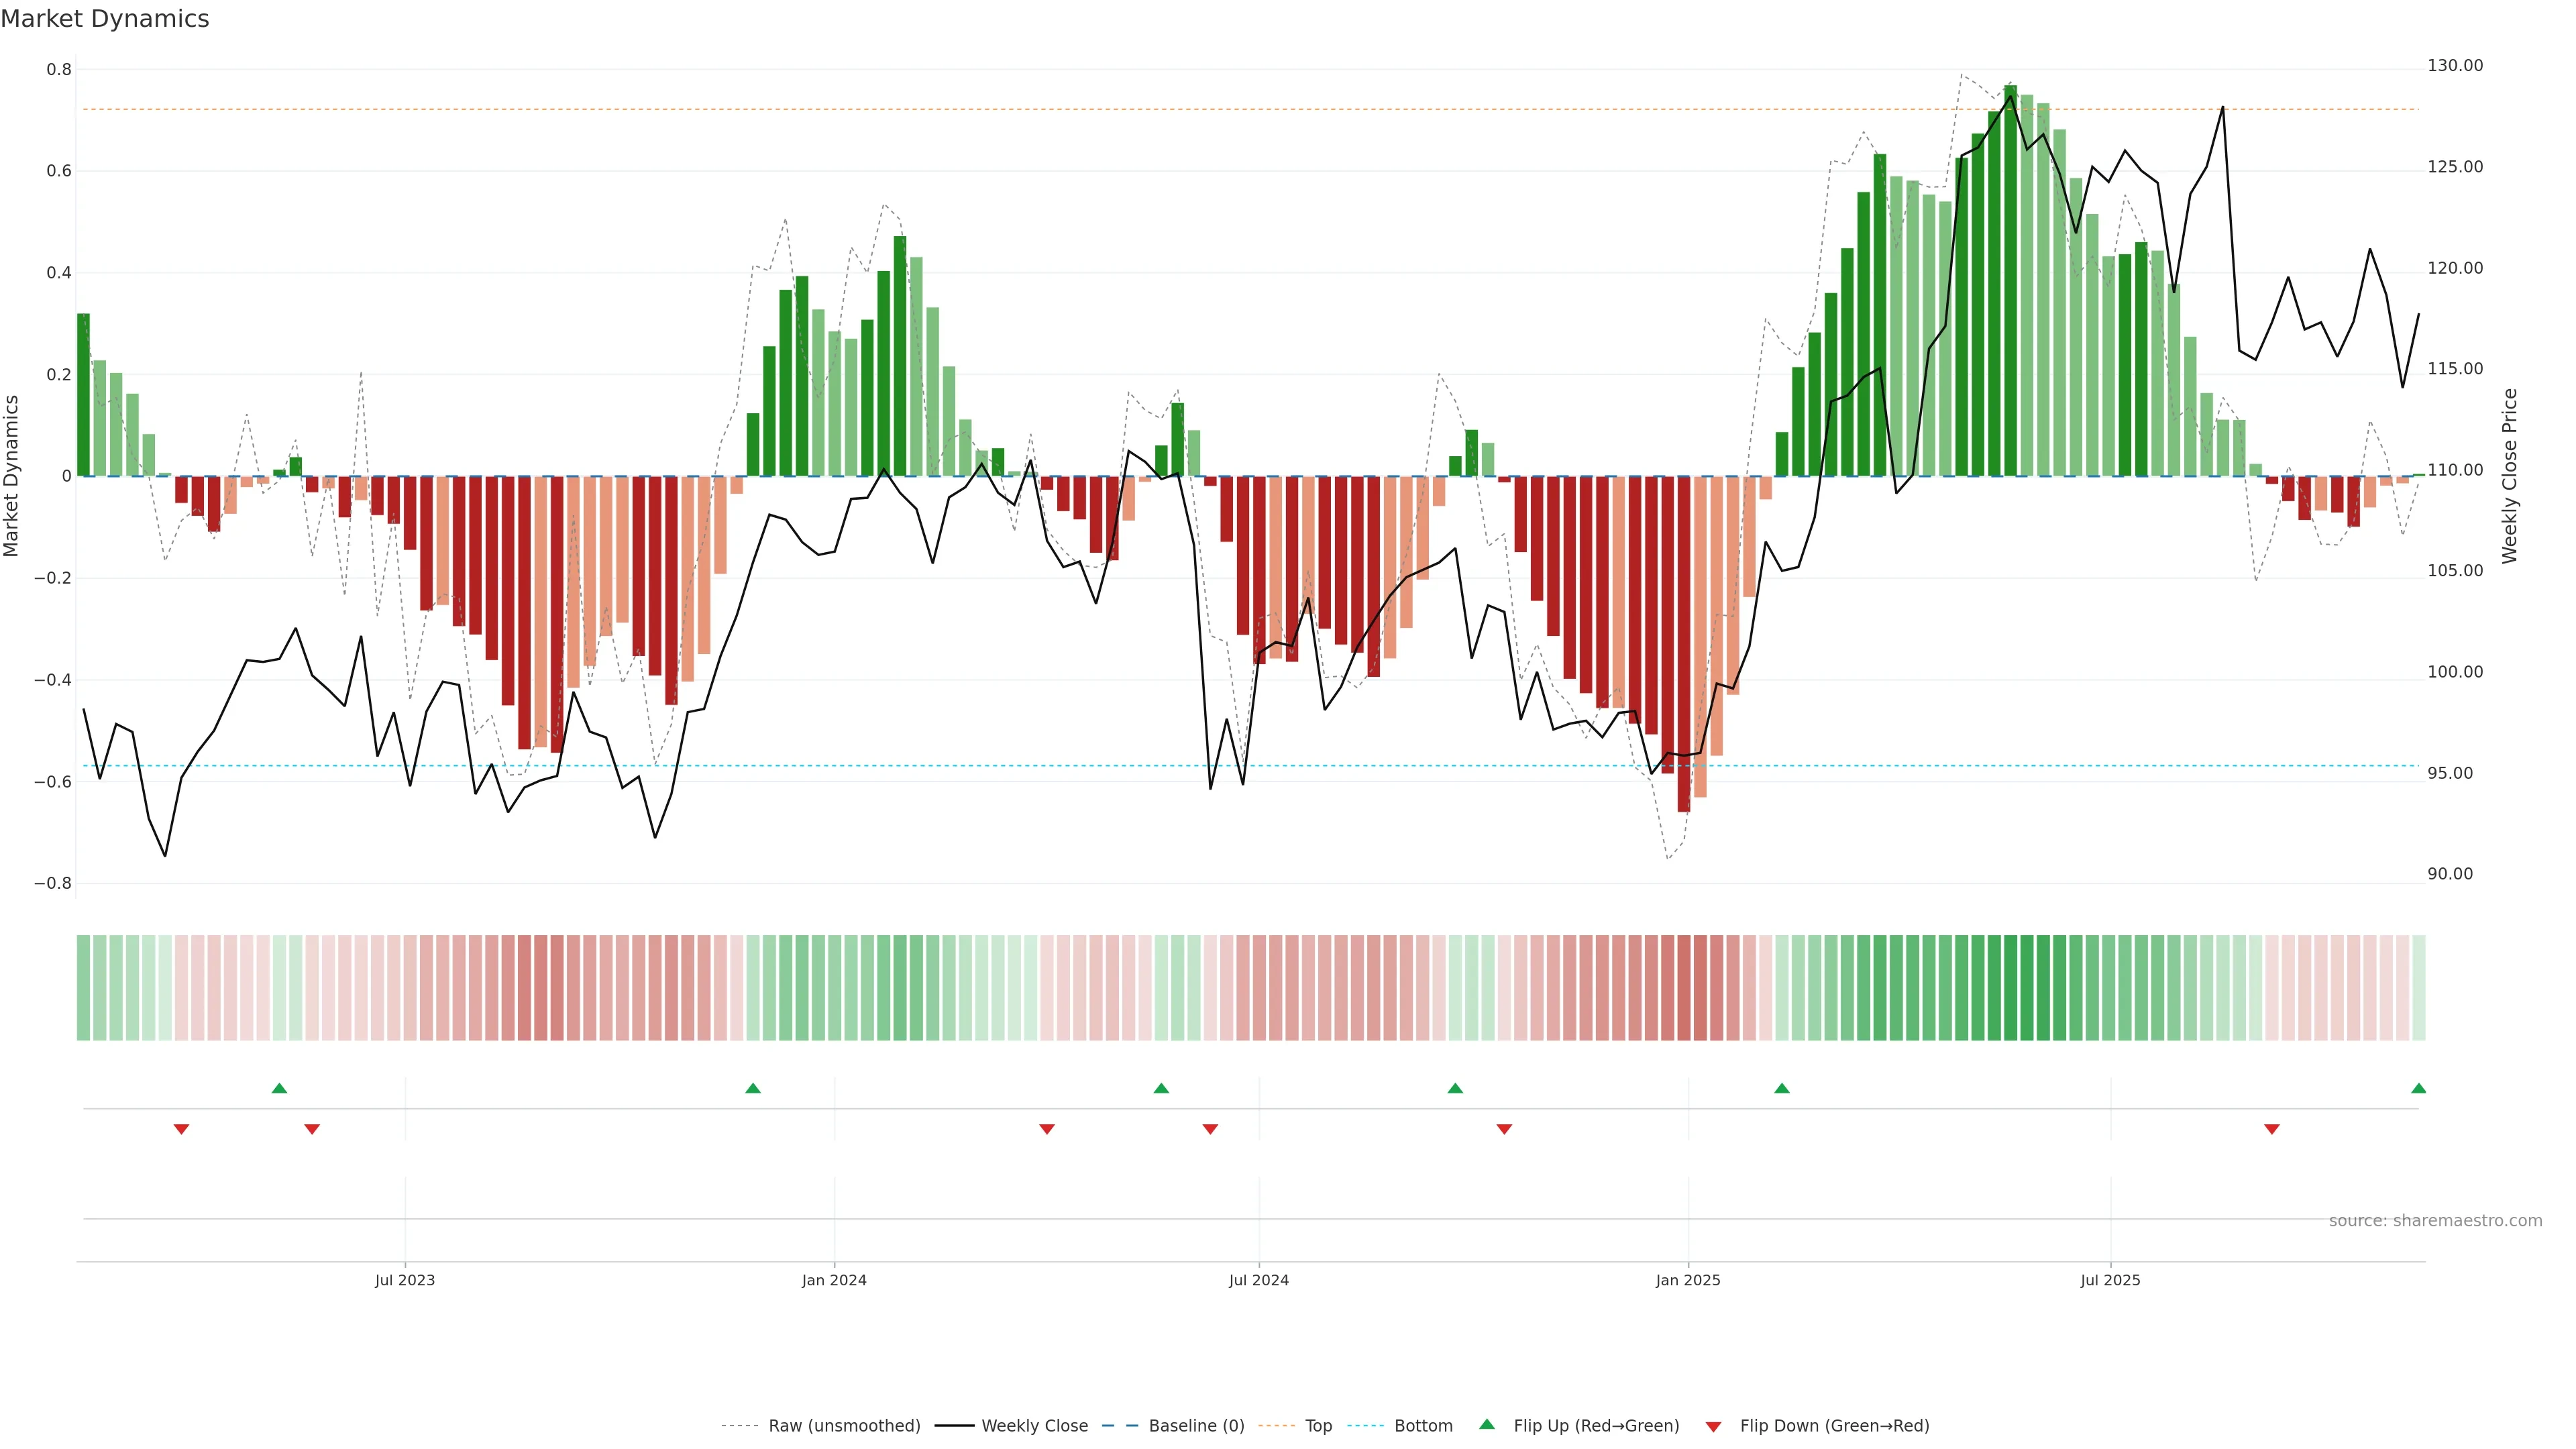
Task: Click the green triangle icon in the legend
Action: tap(1487, 1424)
